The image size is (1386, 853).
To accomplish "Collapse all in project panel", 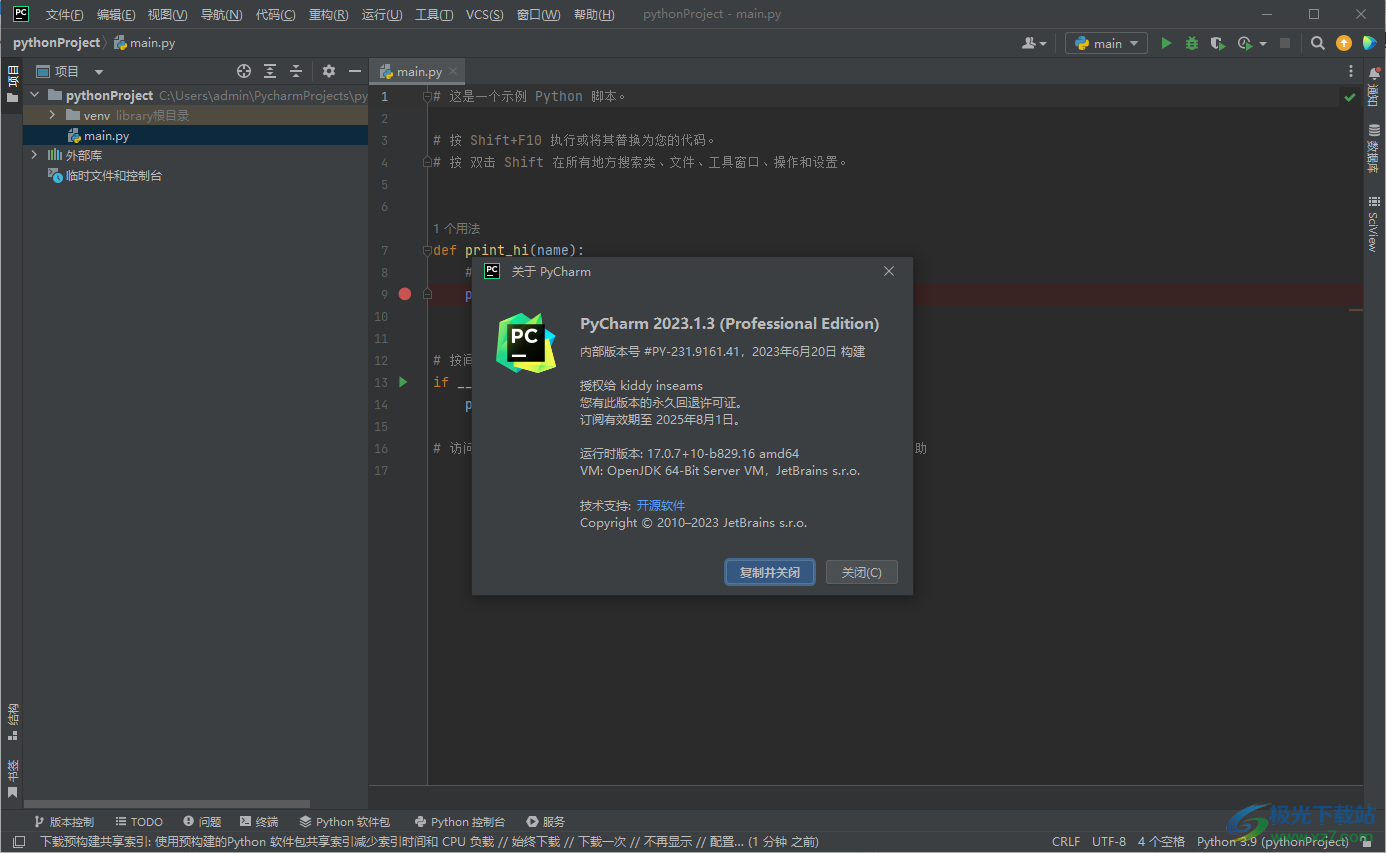I will click(296, 71).
